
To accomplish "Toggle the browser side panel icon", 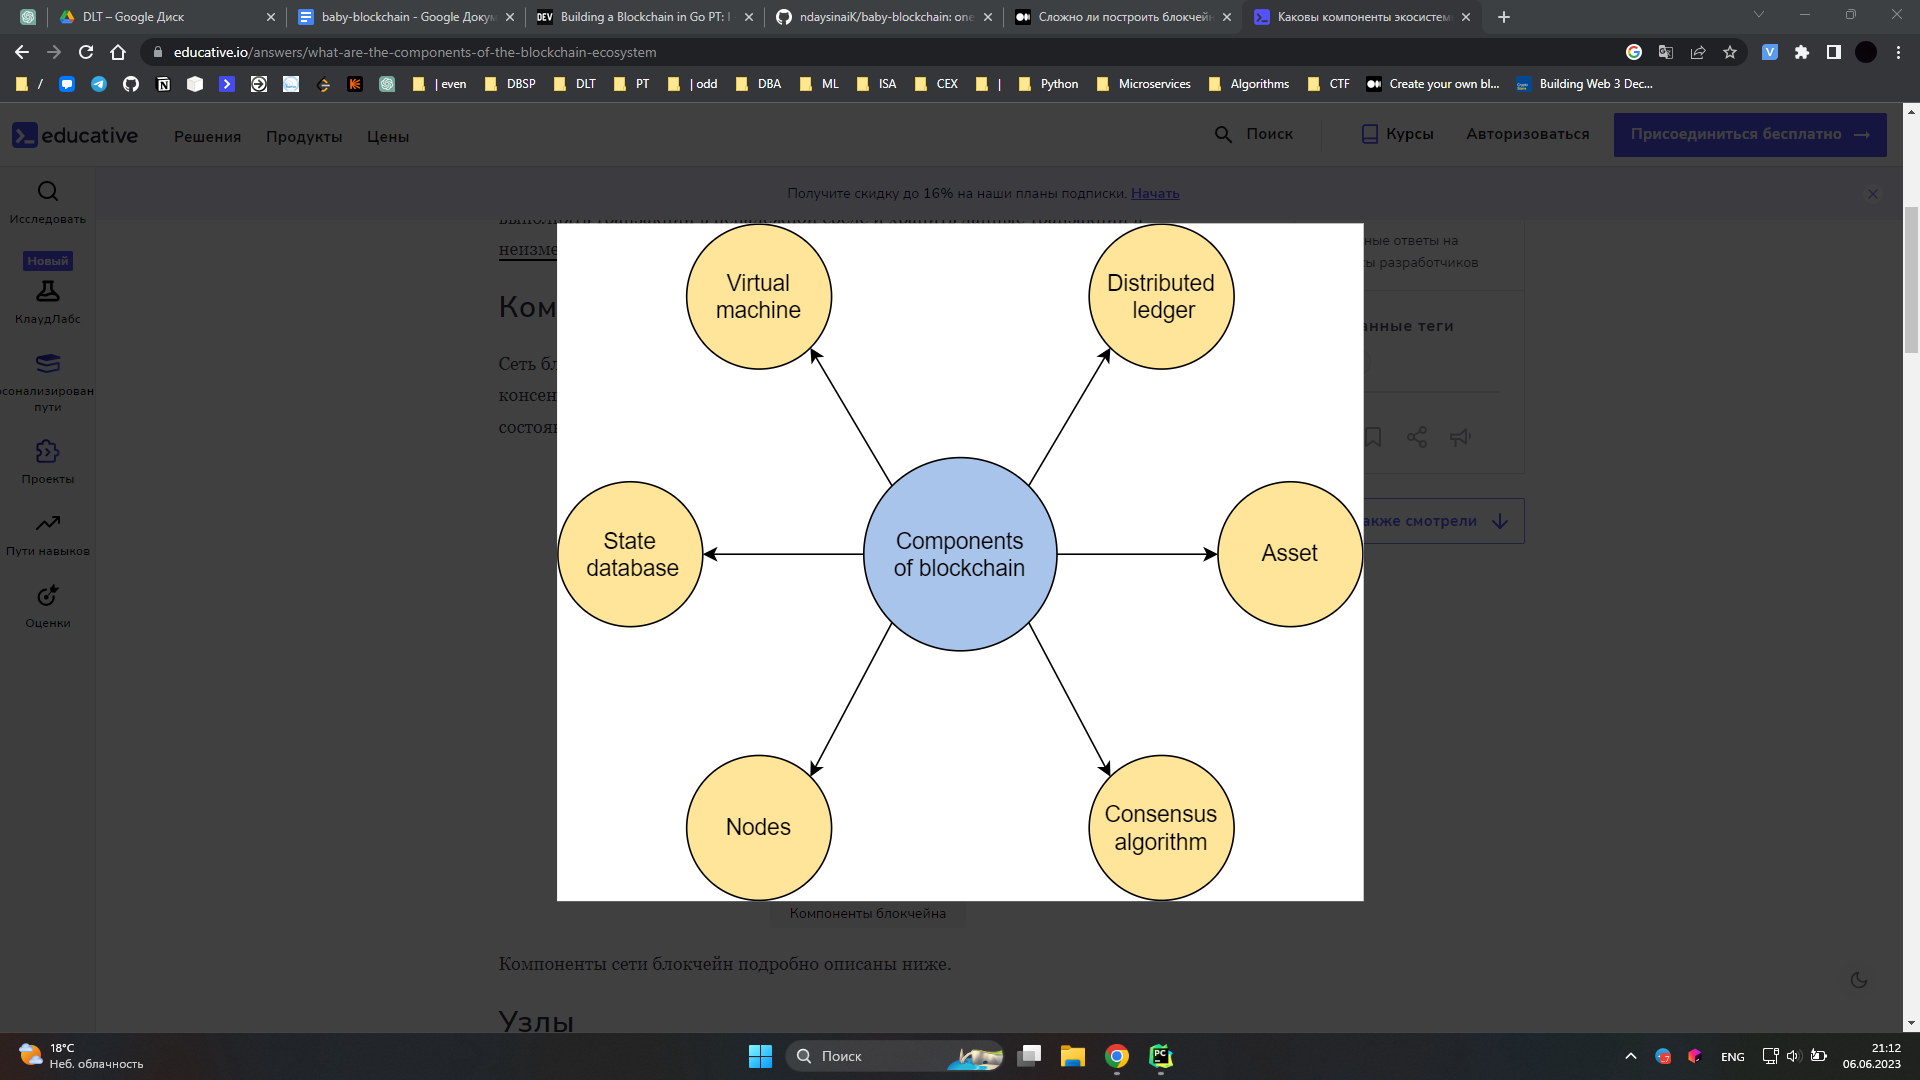I will point(1833,52).
